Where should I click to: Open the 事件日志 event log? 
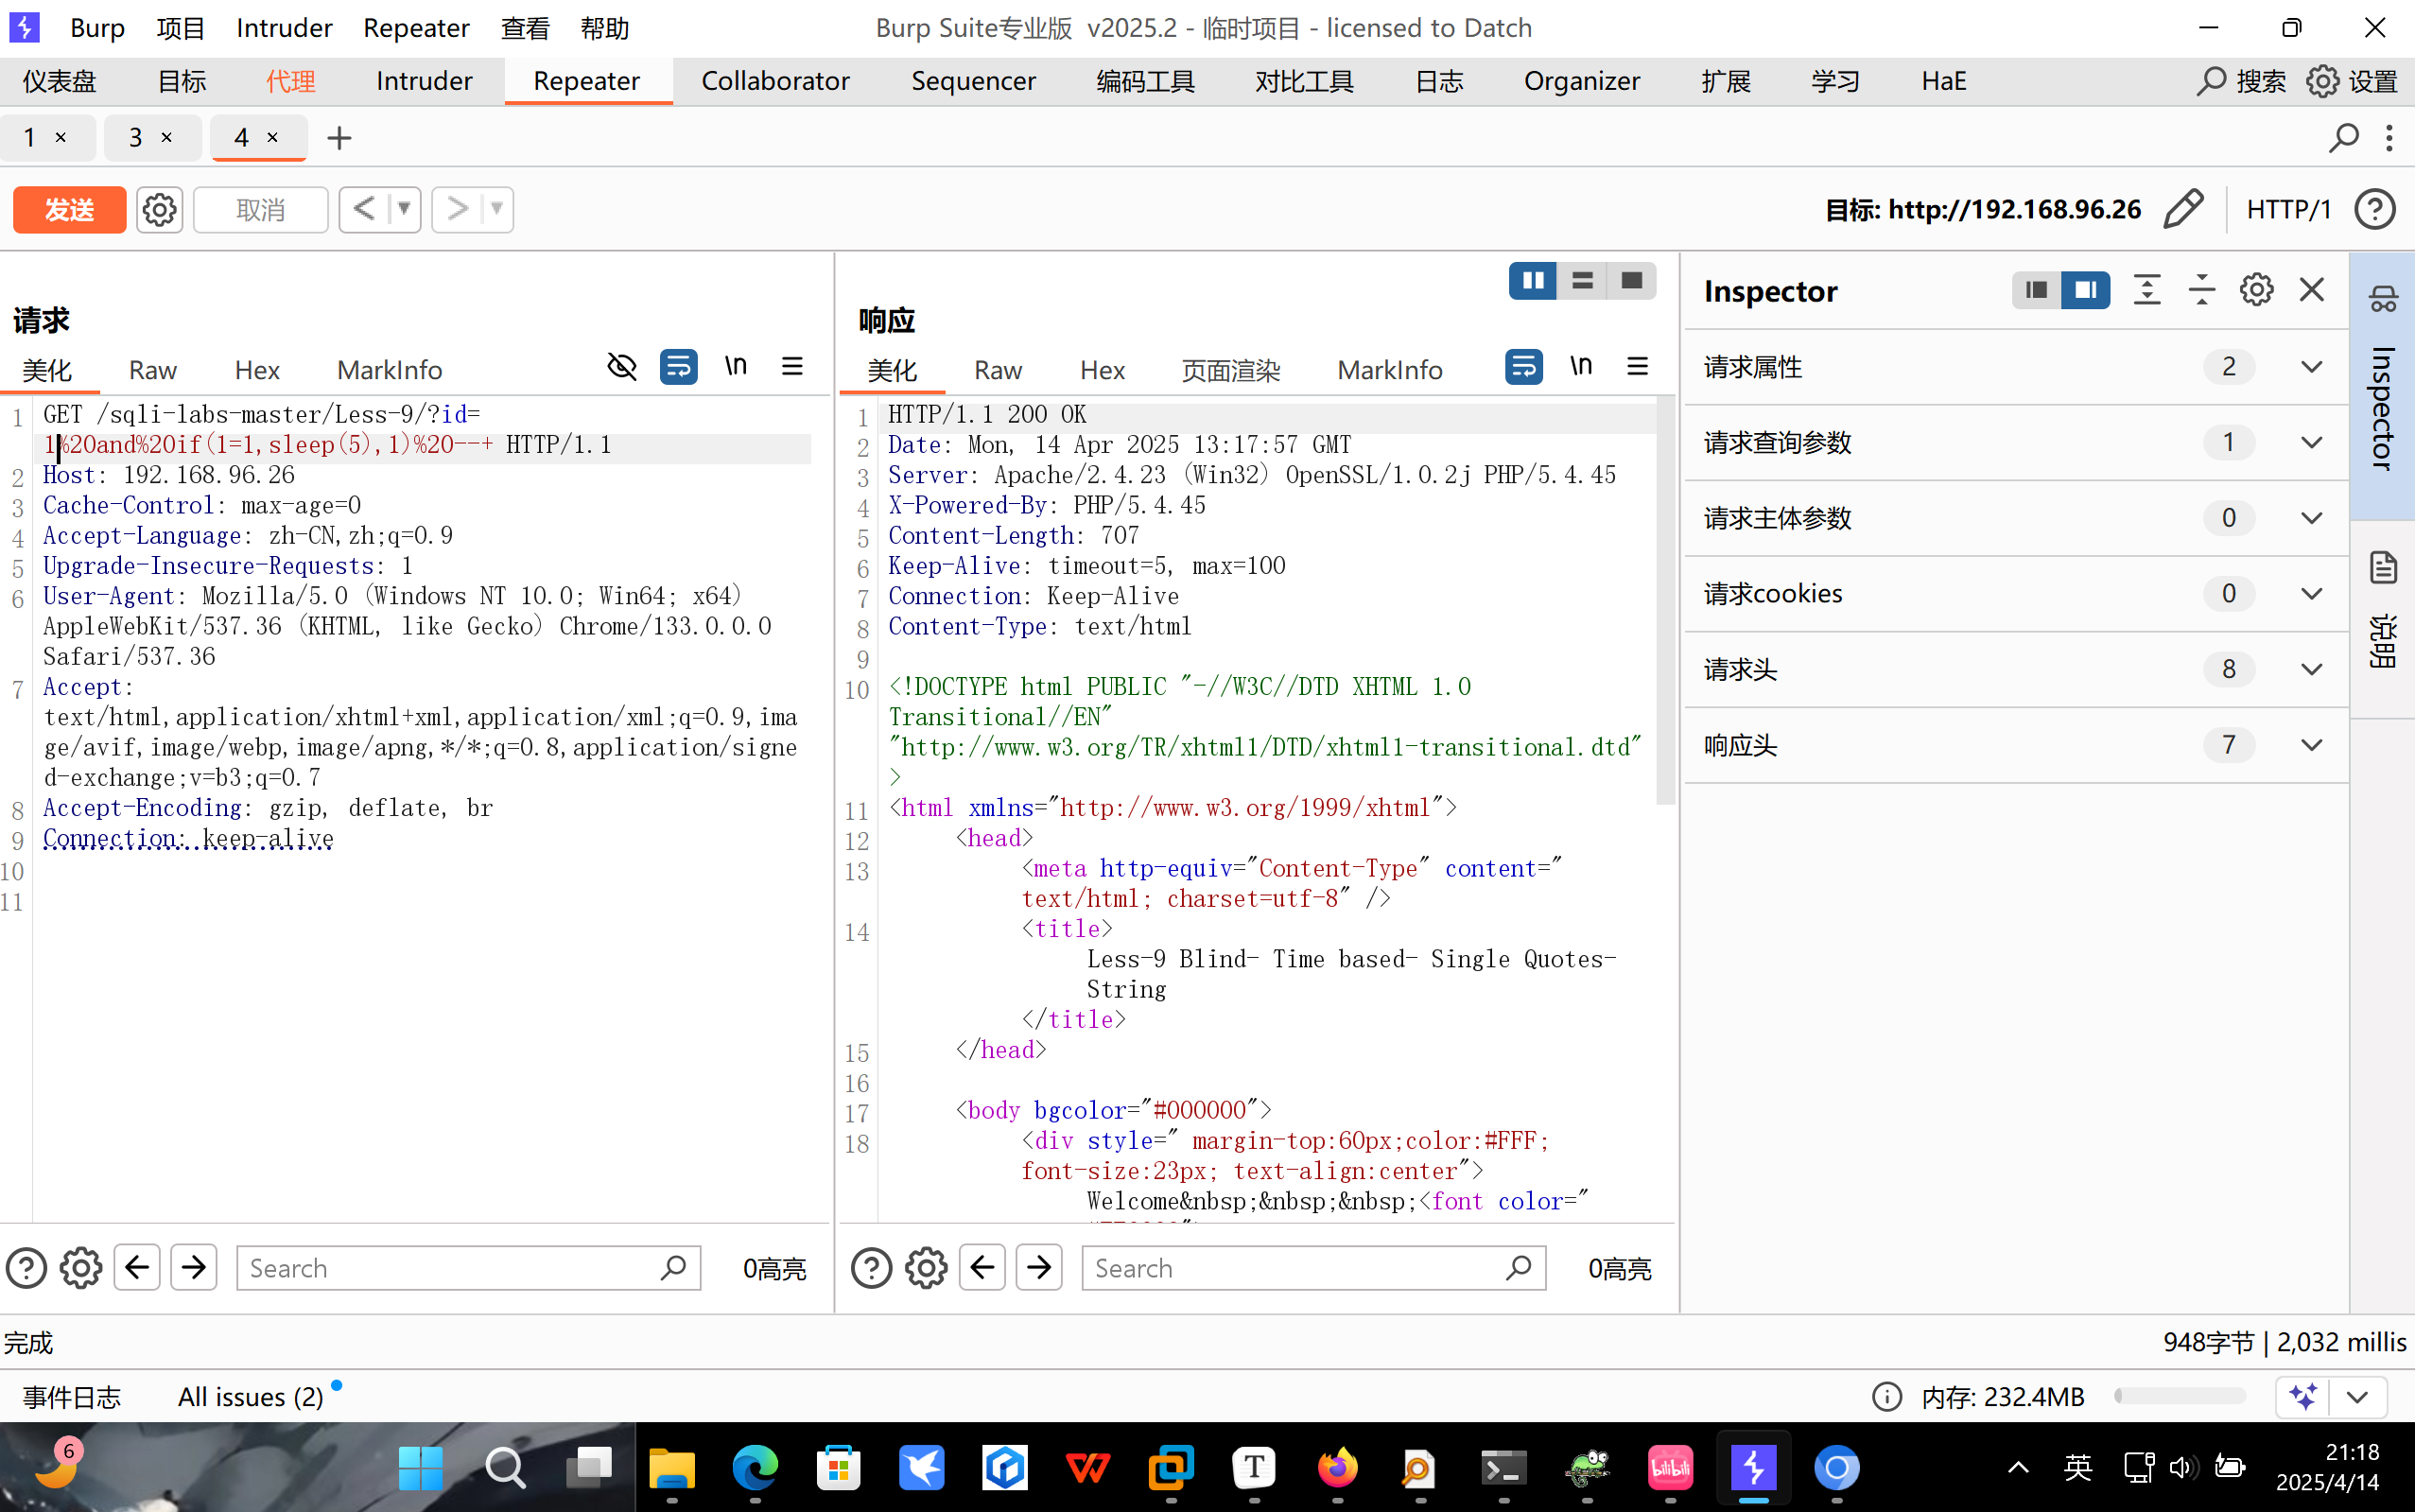[x=72, y=1397]
